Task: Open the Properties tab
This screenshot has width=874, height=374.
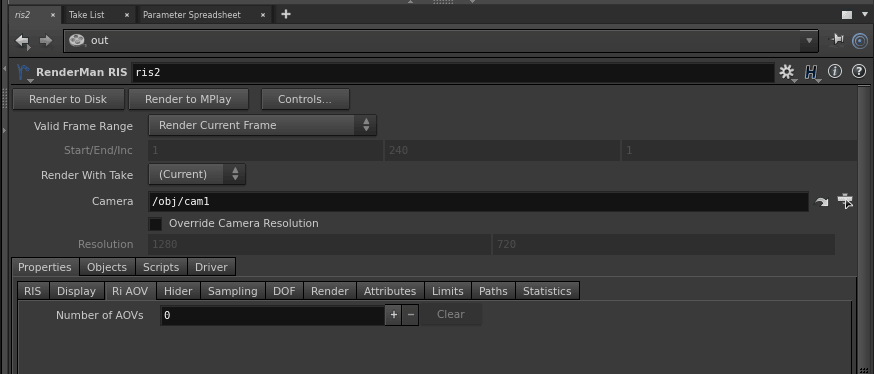Action: tap(45, 267)
